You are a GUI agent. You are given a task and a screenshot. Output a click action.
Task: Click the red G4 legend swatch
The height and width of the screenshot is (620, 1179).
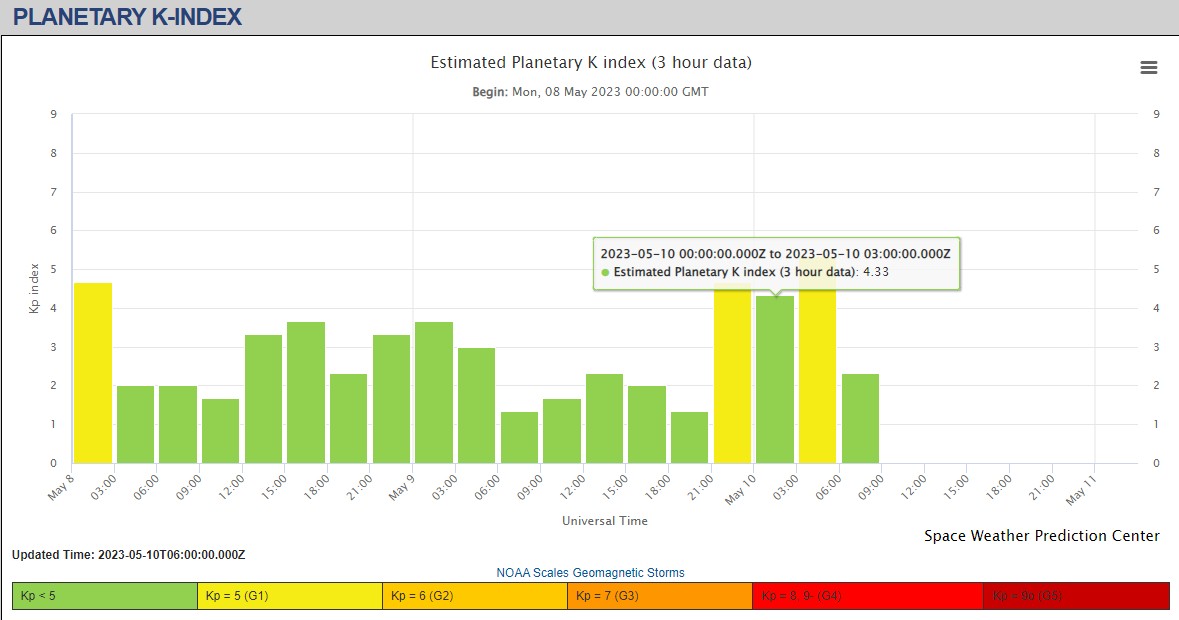[867, 596]
